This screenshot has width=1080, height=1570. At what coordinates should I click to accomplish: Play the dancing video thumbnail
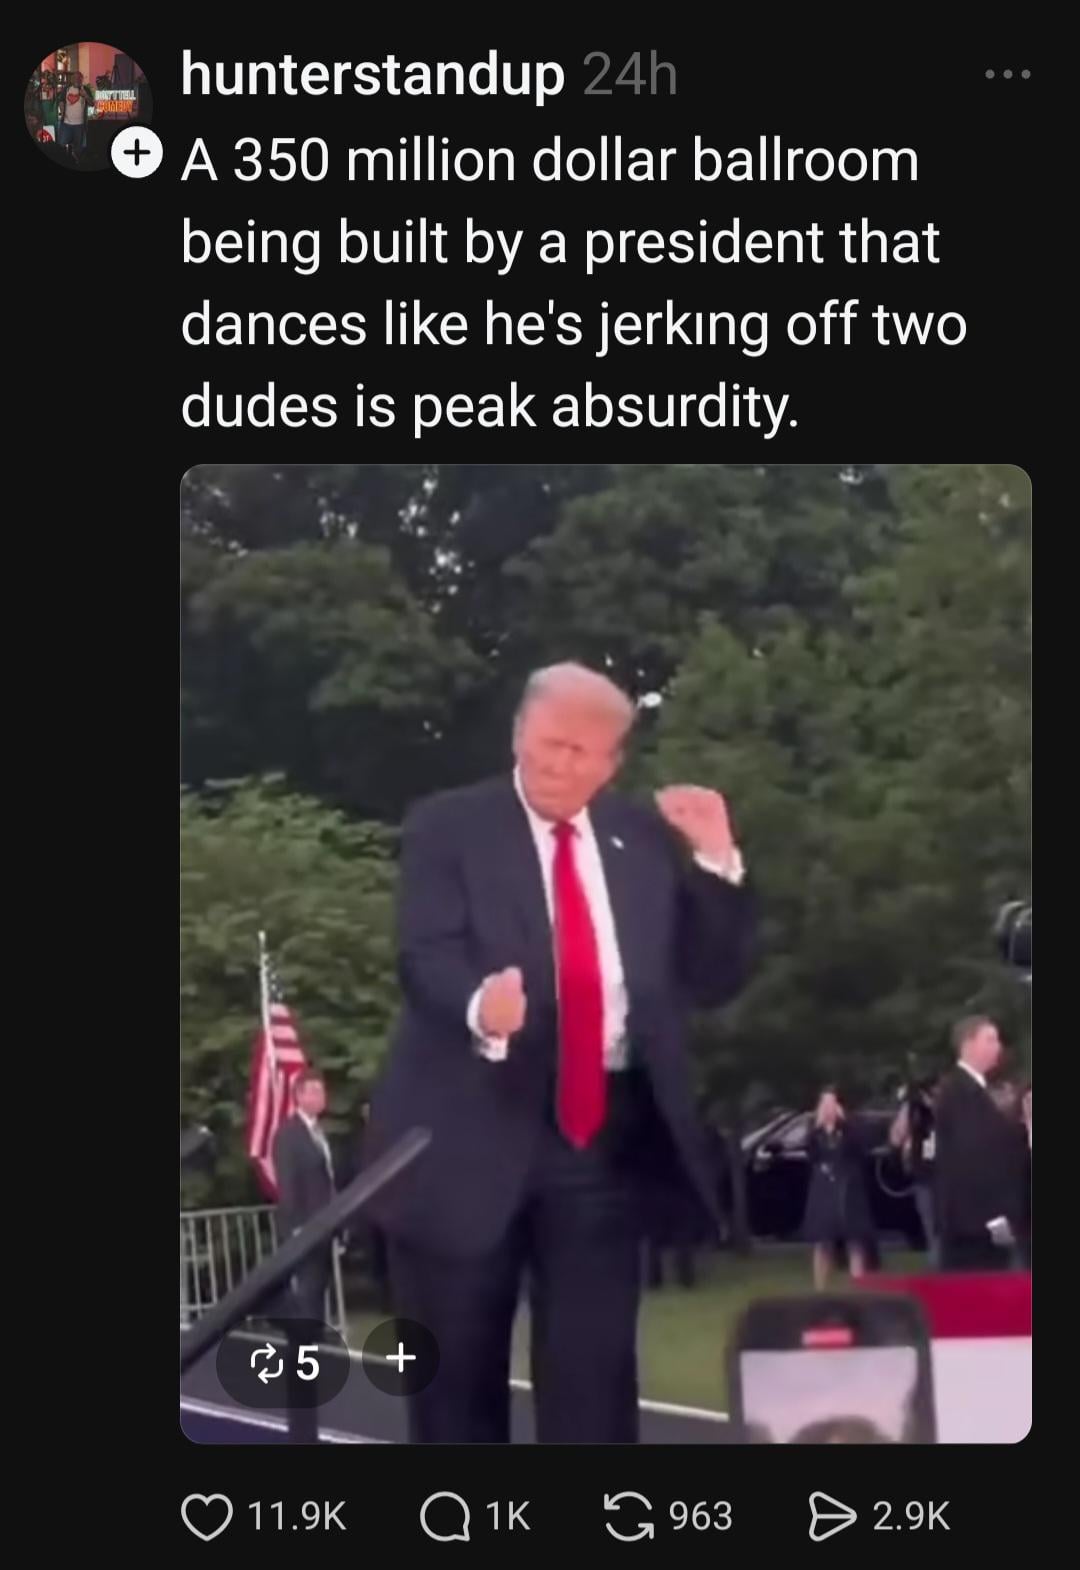[605, 953]
